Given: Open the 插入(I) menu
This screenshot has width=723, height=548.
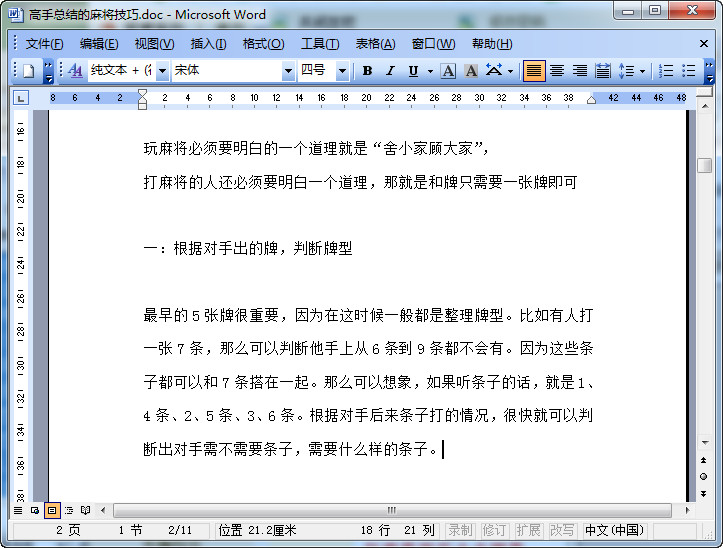Looking at the screenshot, I should point(208,44).
